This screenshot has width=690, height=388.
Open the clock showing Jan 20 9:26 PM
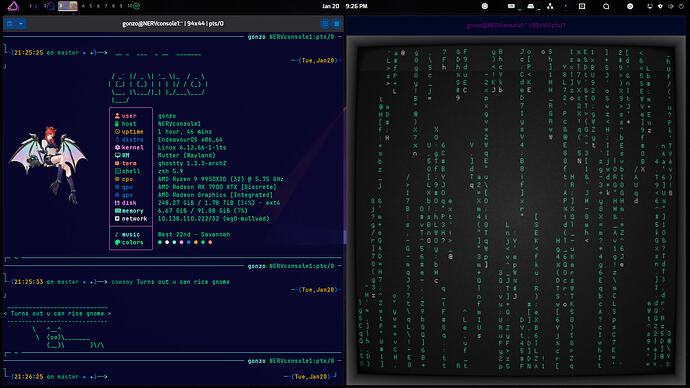point(345,6)
